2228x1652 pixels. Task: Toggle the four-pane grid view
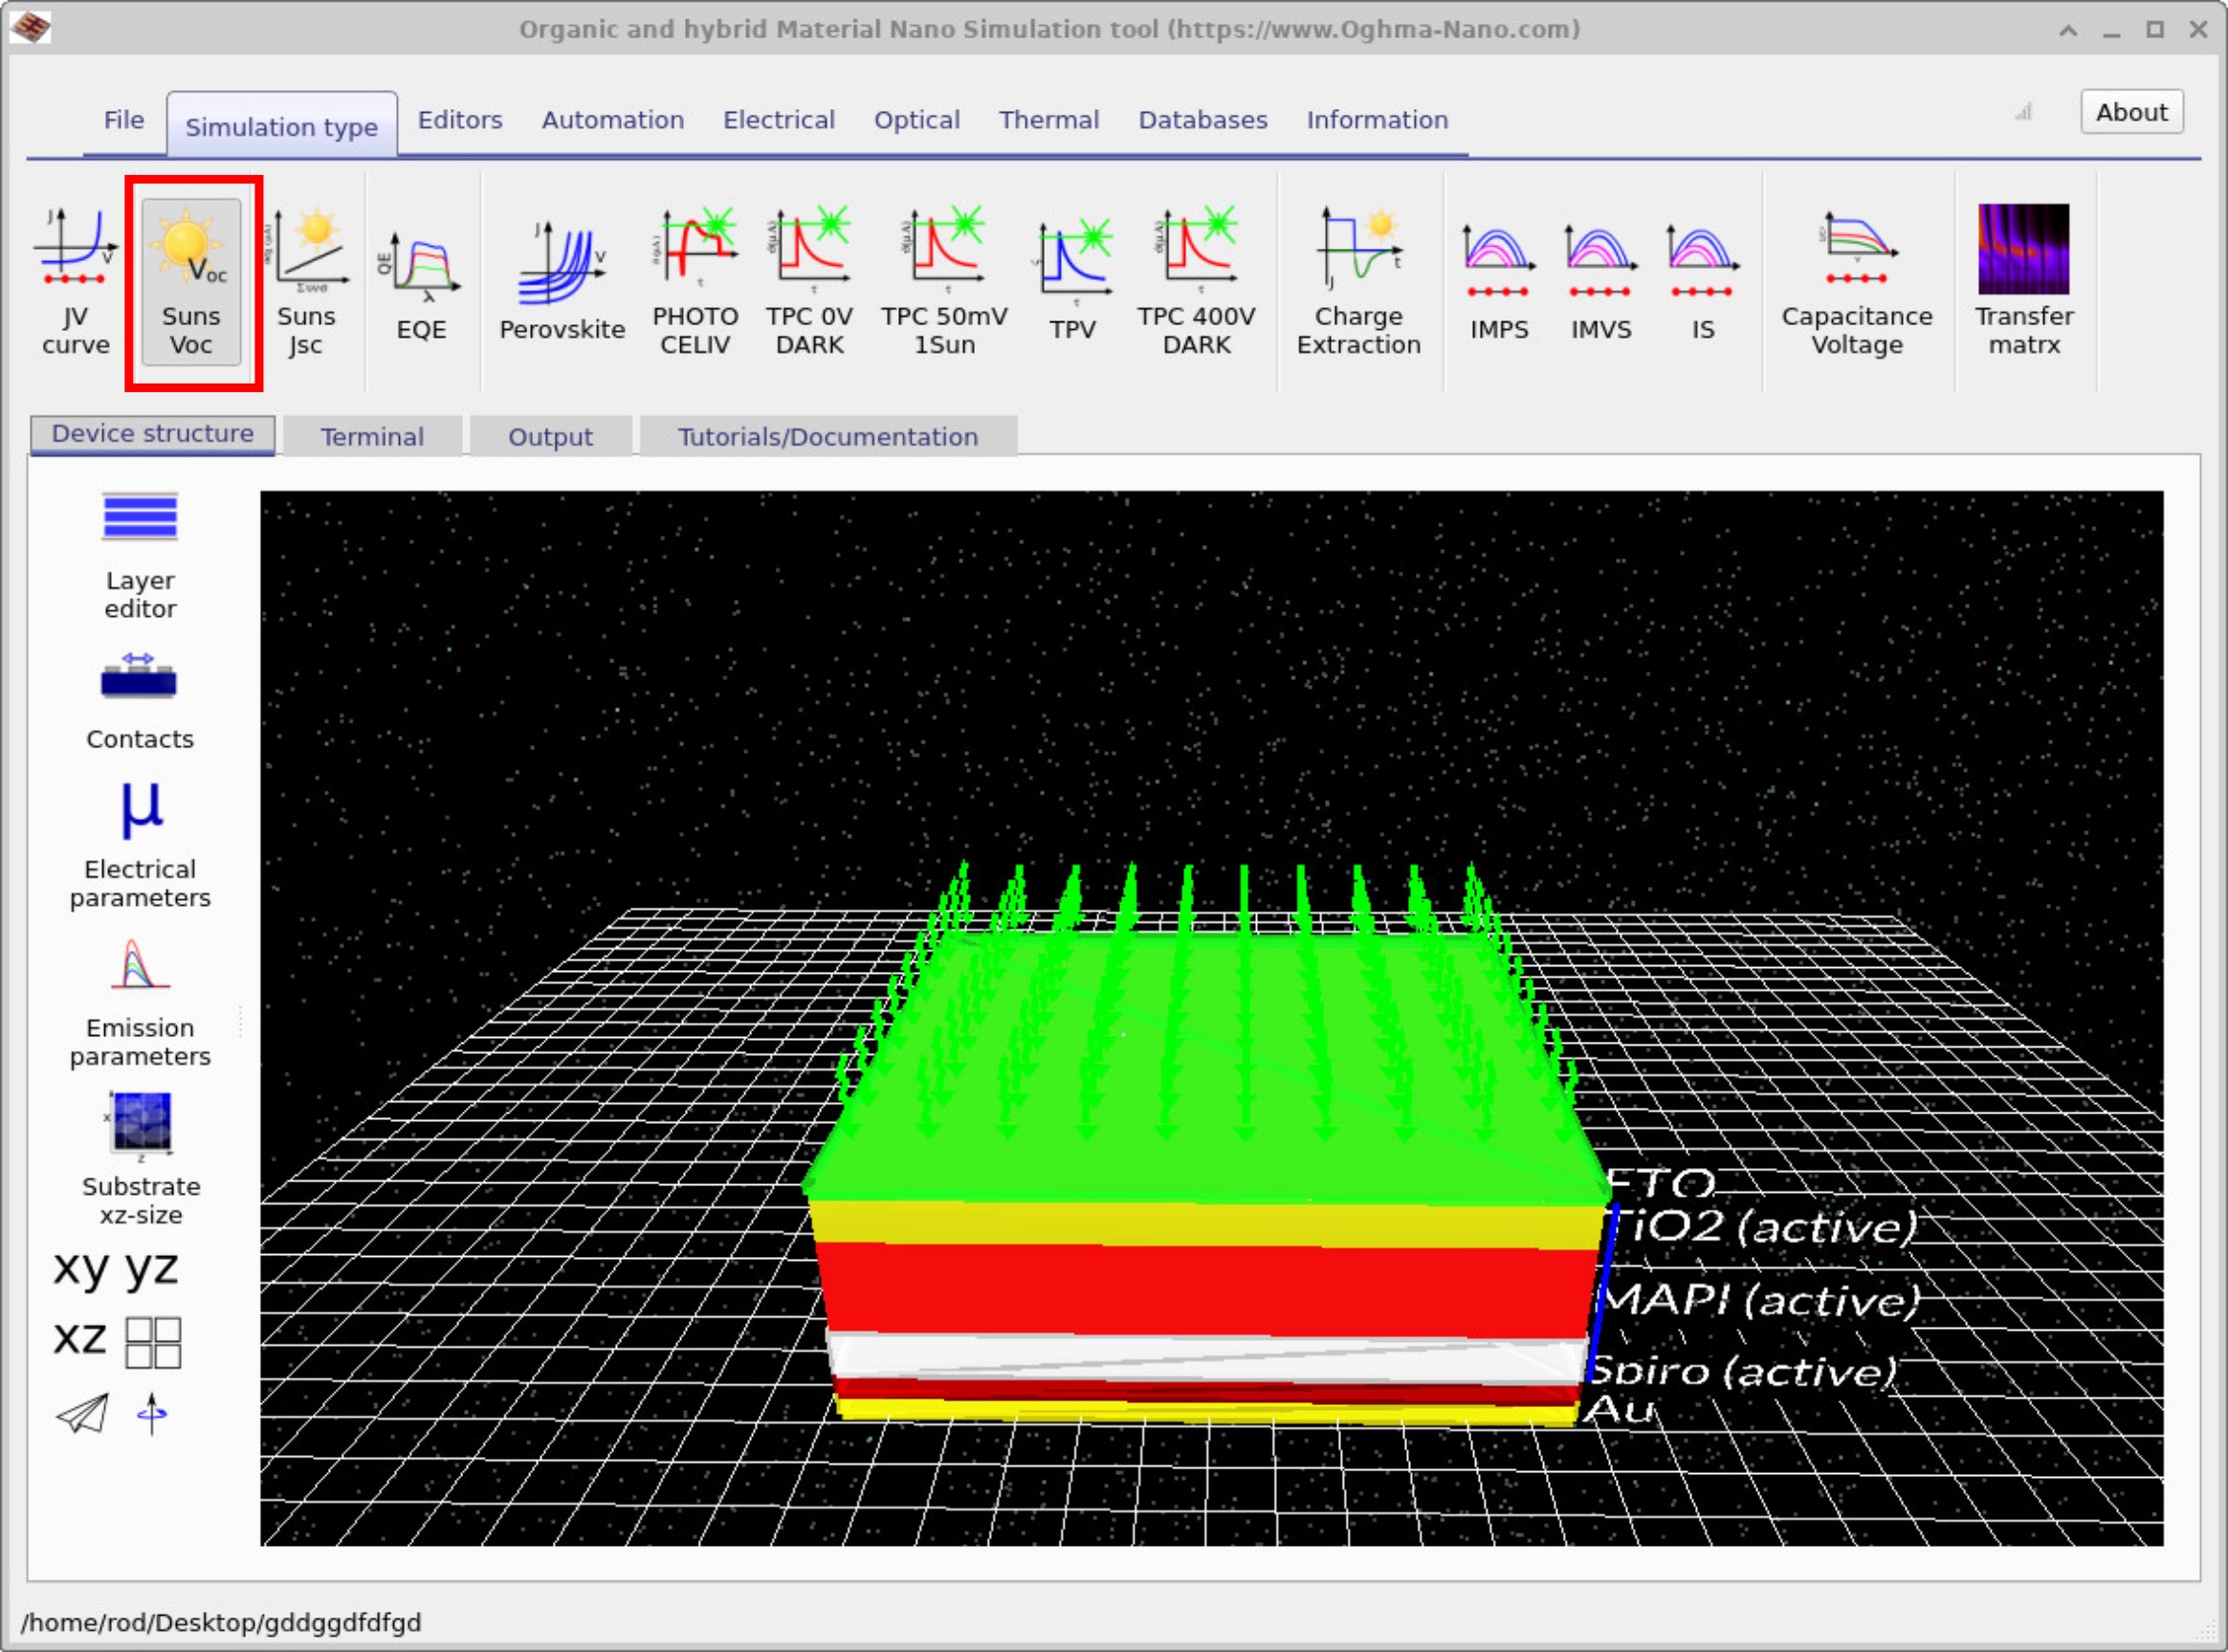(153, 1341)
